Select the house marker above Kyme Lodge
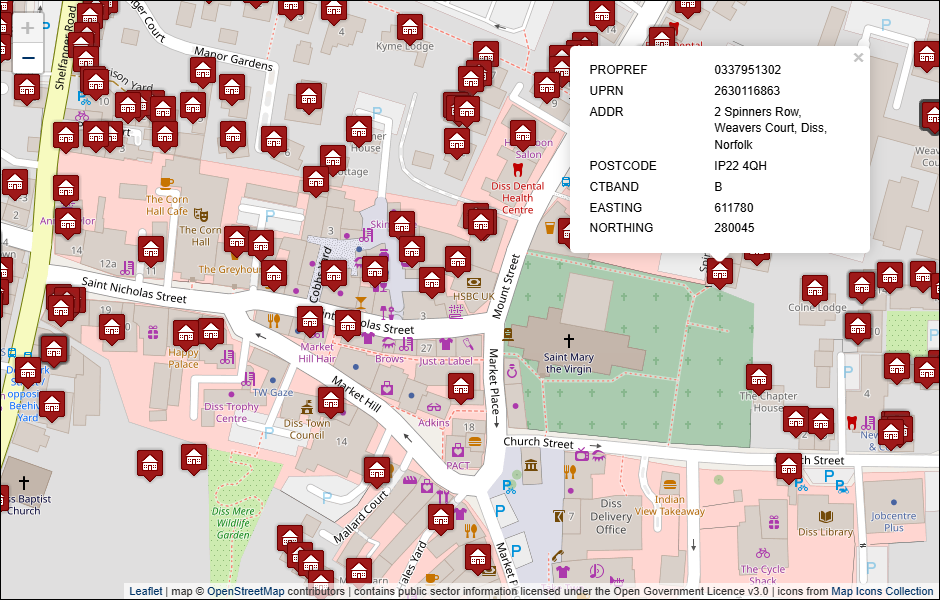This screenshot has width=940, height=600. tap(410, 27)
